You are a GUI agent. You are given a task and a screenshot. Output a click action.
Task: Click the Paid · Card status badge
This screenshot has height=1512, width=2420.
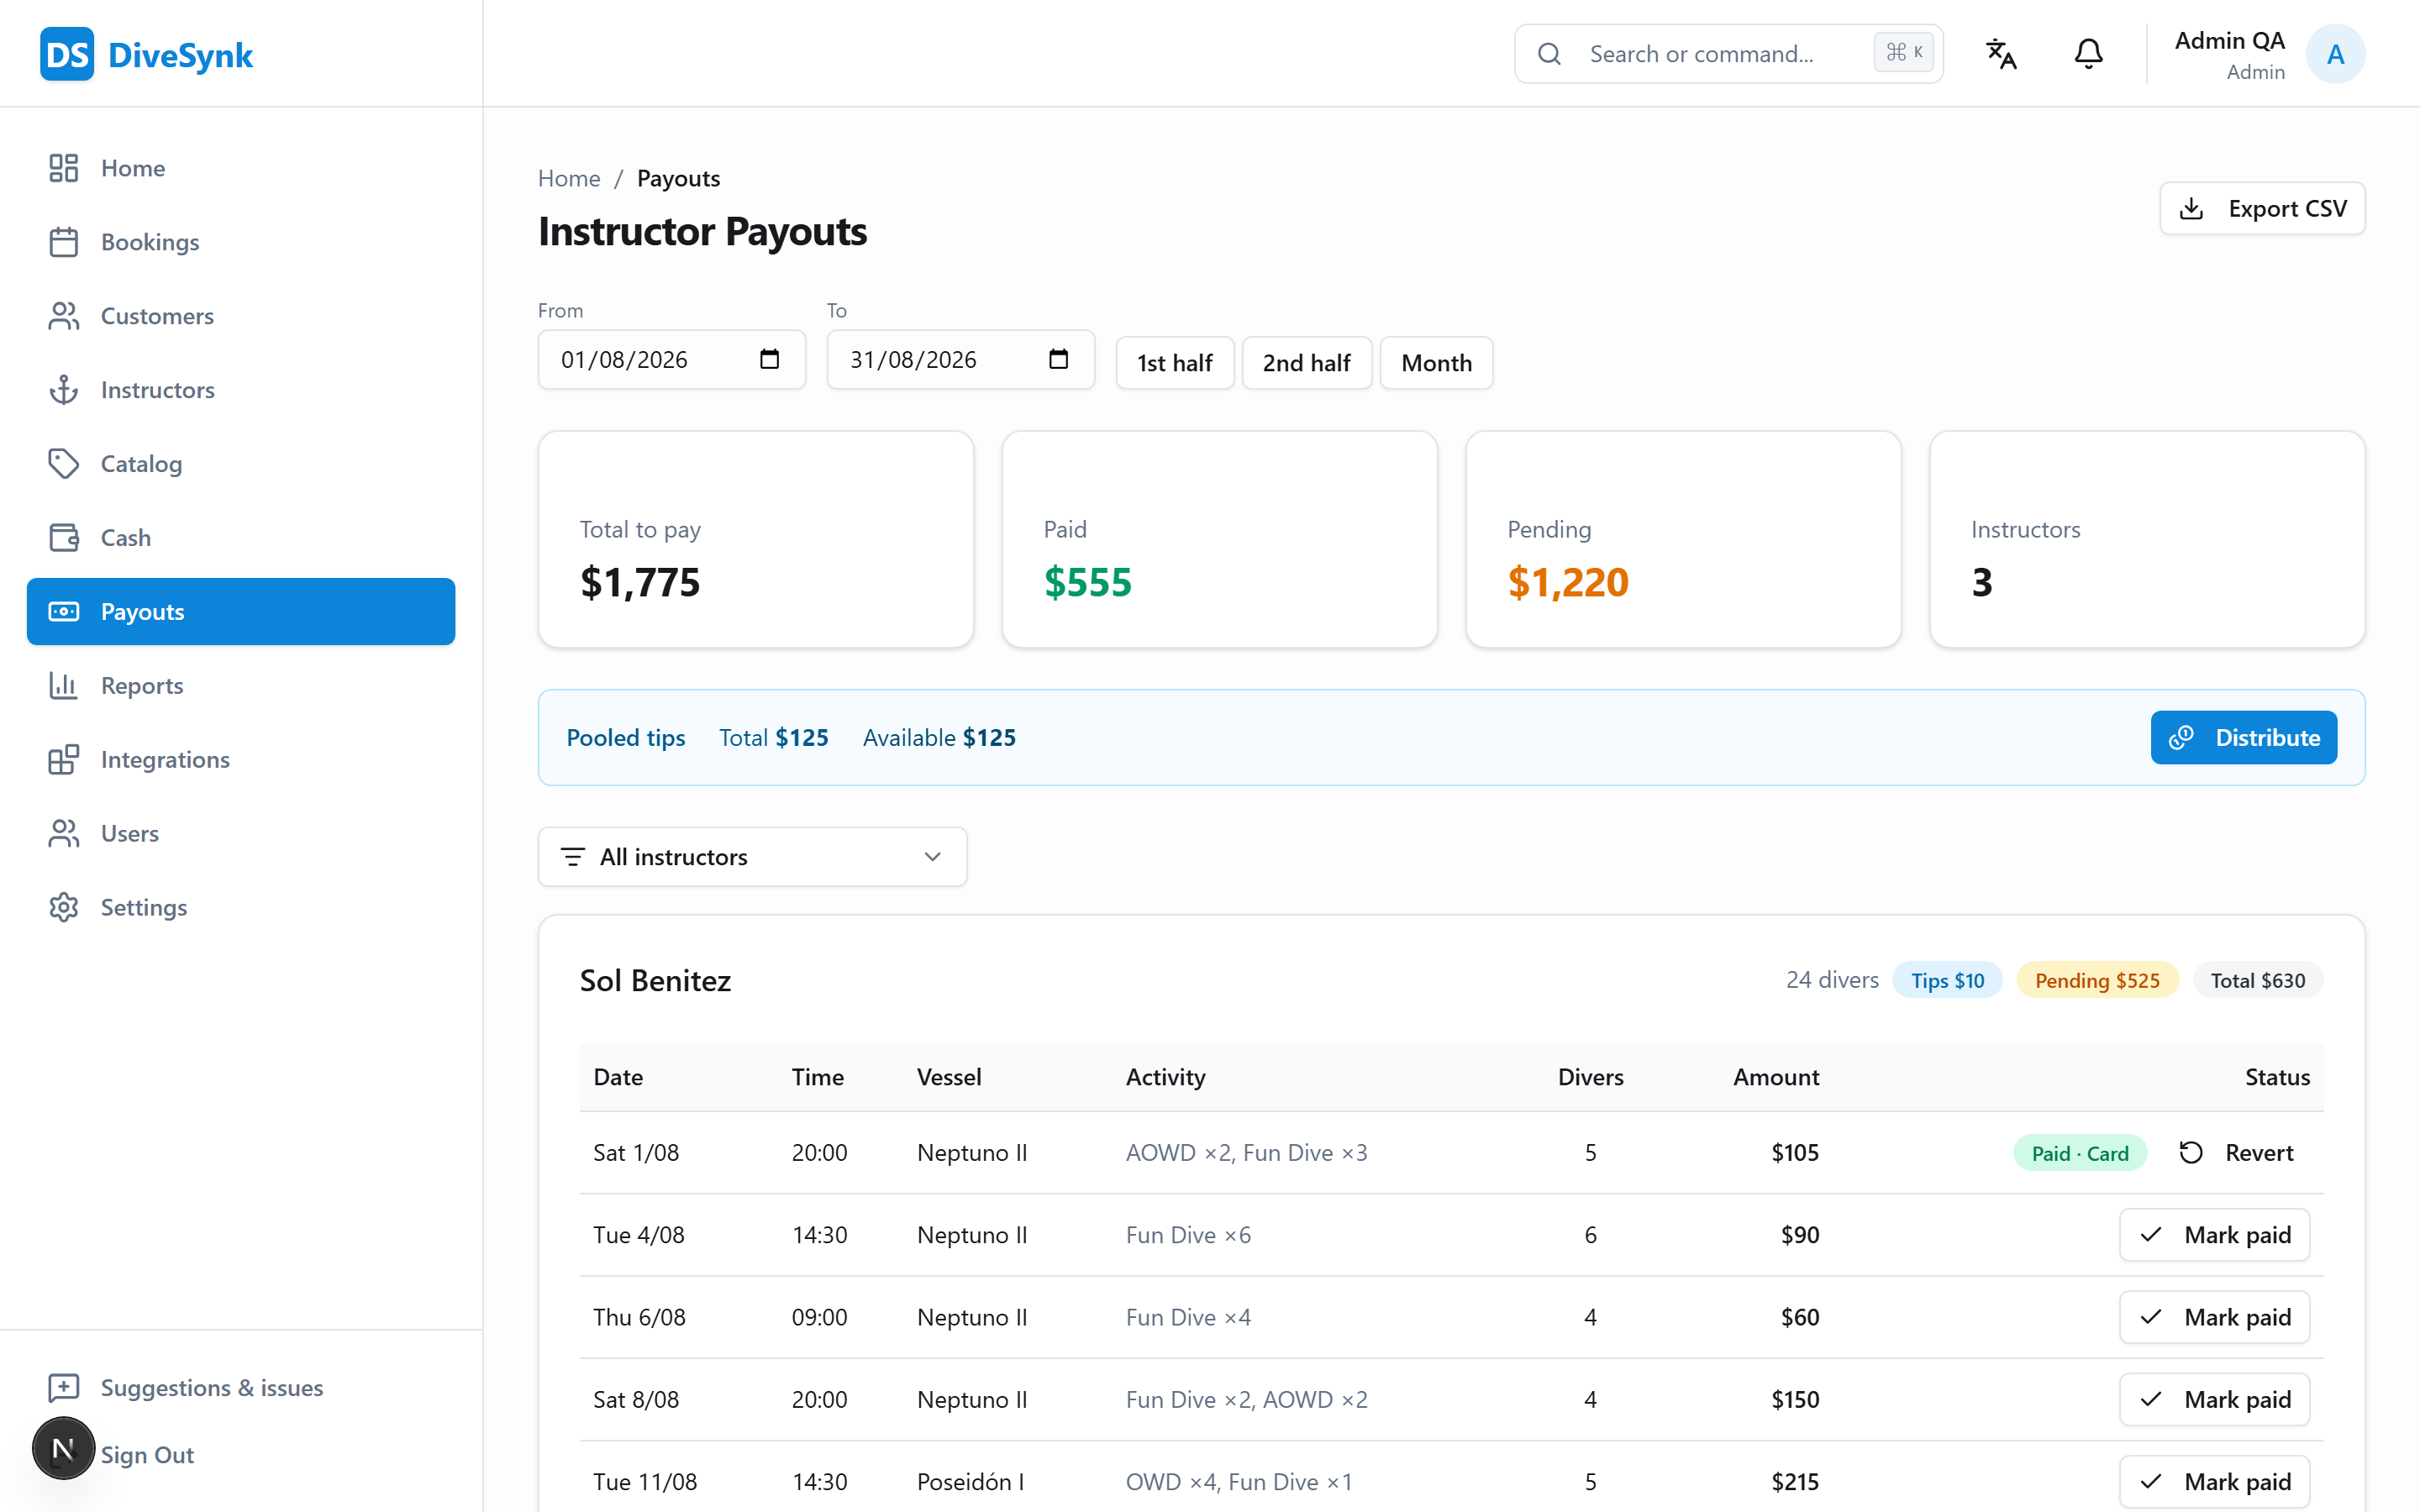[x=2079, y=1153]
